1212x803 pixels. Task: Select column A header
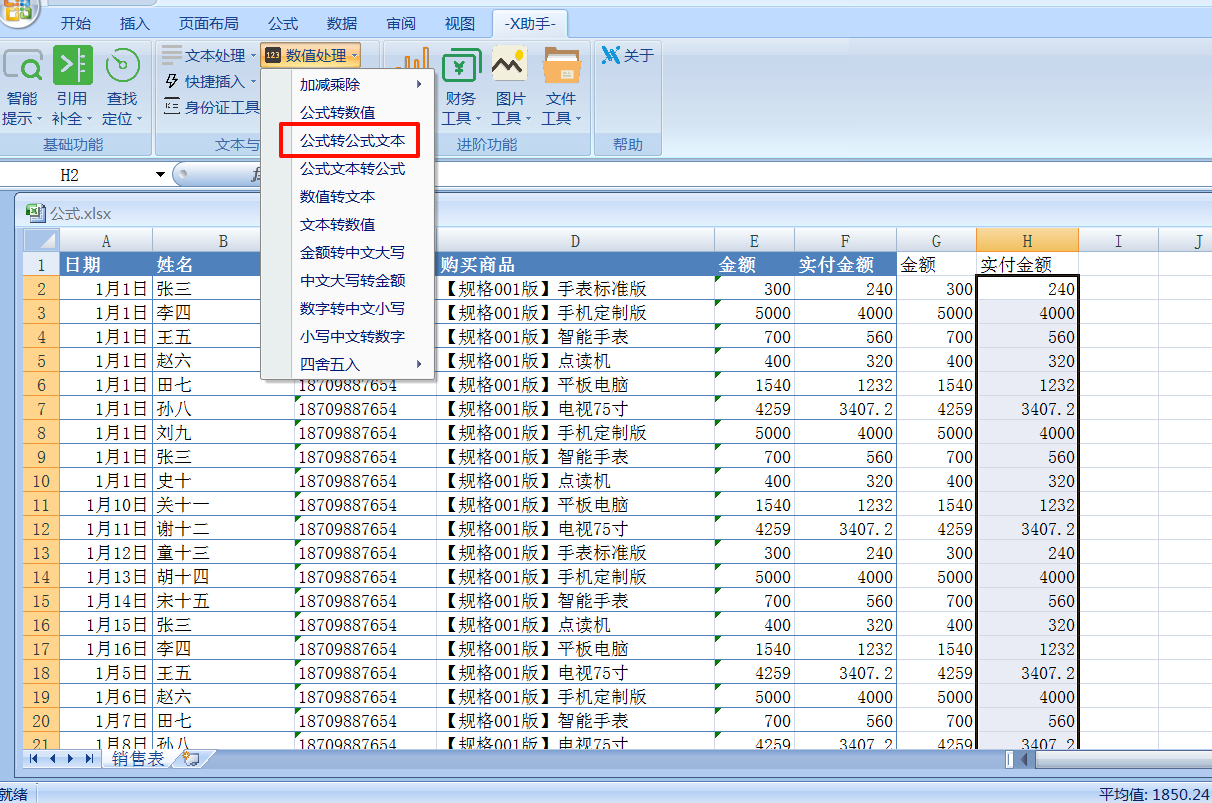coord(106,240)
